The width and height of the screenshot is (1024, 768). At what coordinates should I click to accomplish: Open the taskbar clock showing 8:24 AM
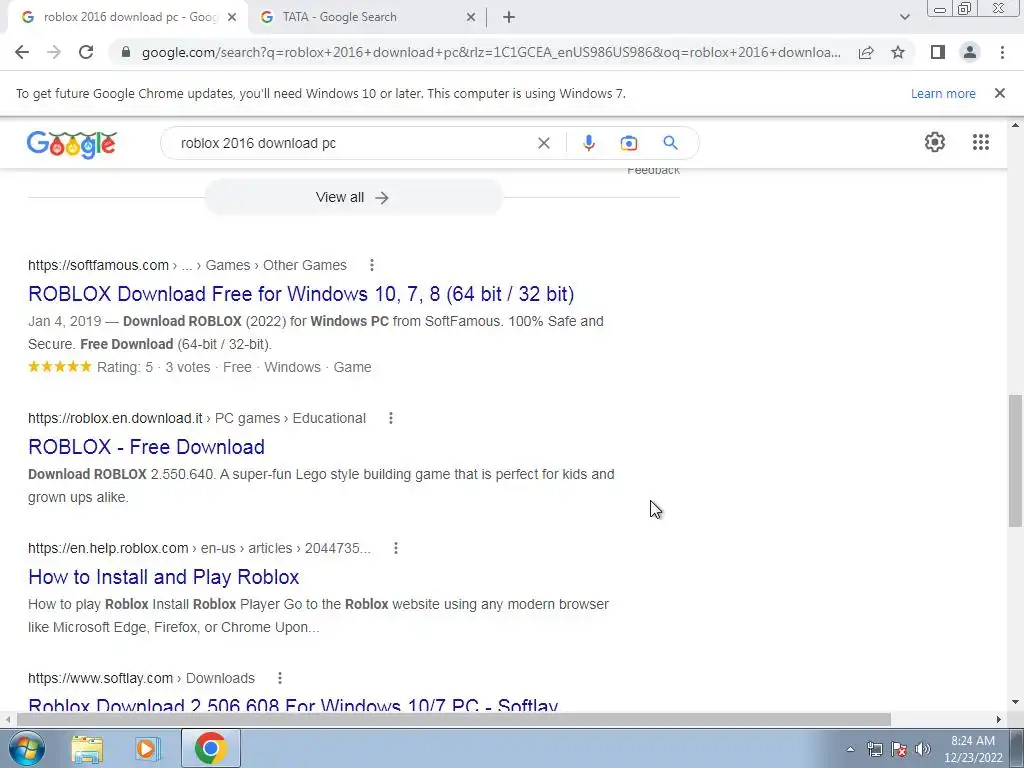coord(972,749)
